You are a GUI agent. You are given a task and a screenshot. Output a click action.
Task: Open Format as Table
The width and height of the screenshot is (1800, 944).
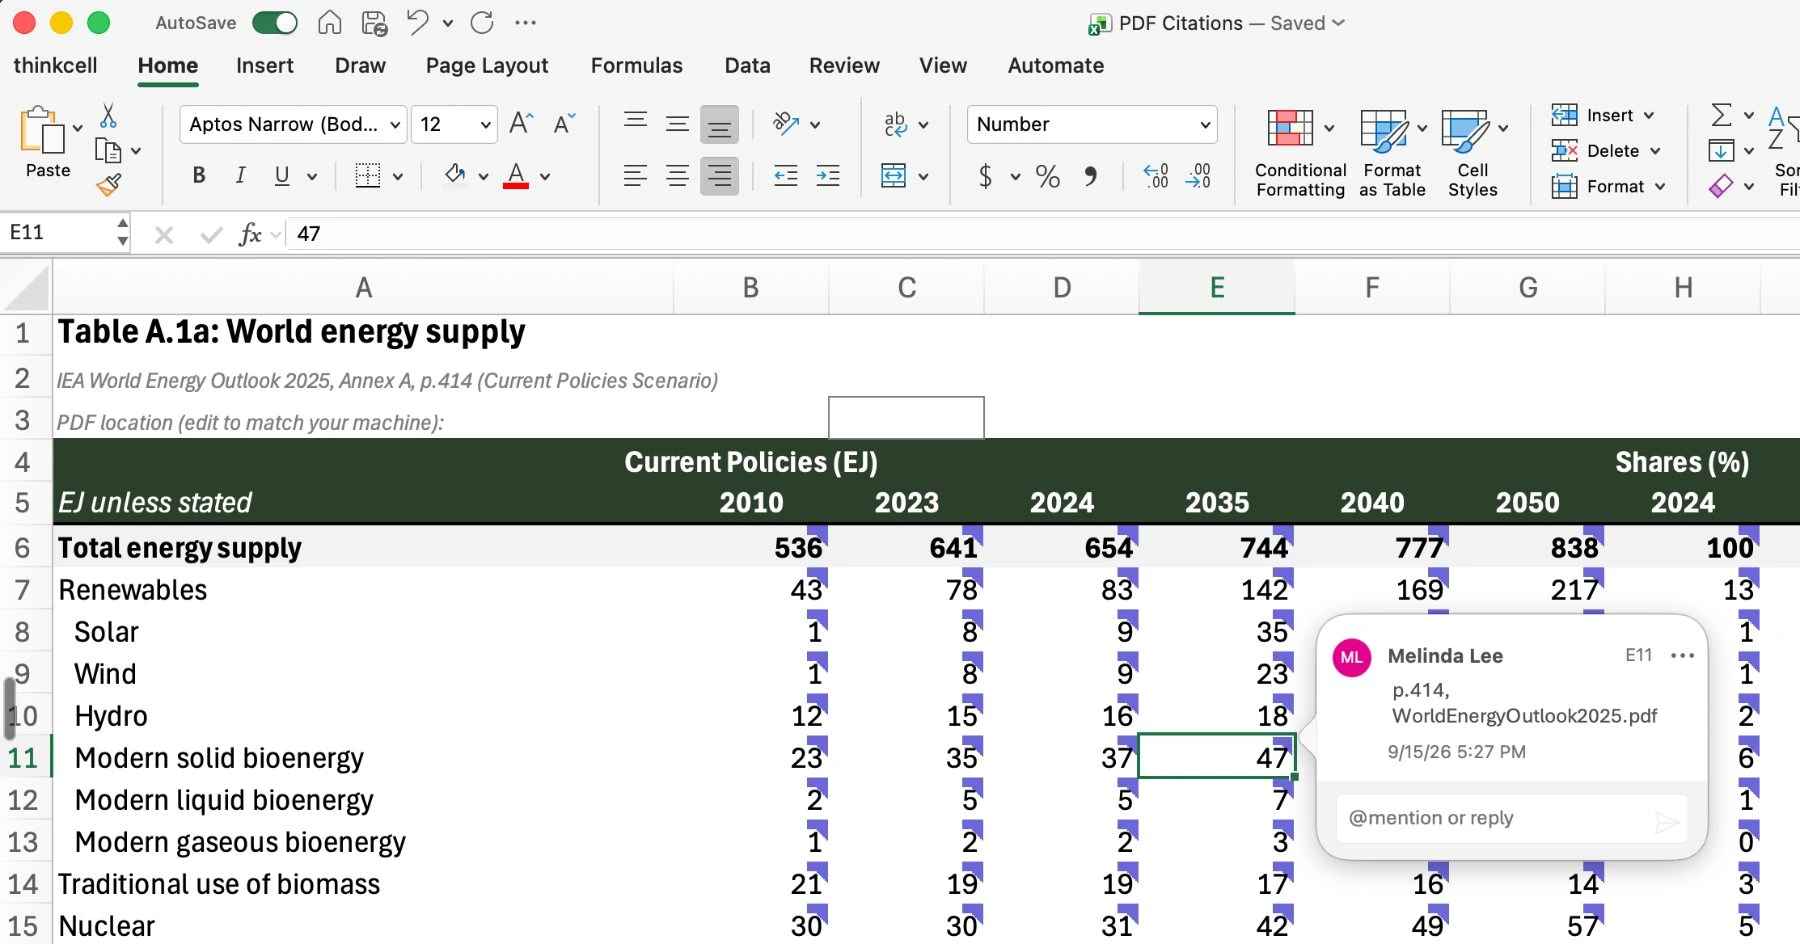(x=1392, y=153)
